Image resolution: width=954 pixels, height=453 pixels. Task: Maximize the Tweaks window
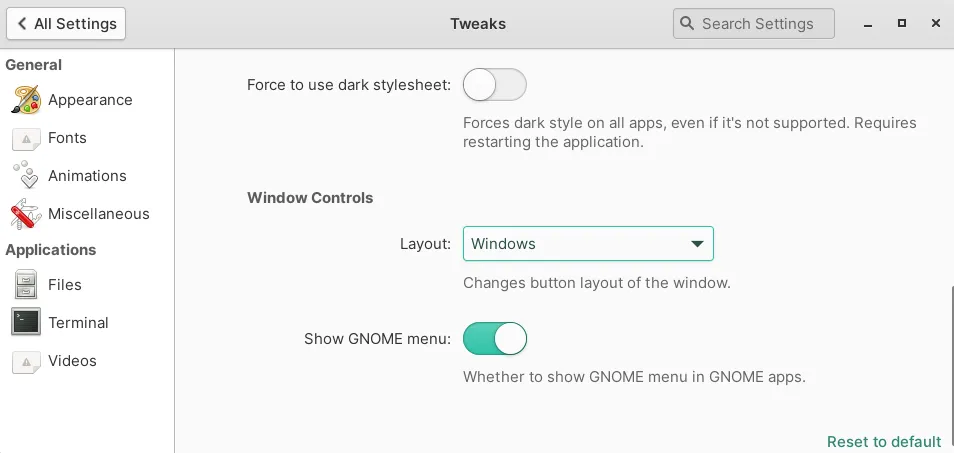902,23
